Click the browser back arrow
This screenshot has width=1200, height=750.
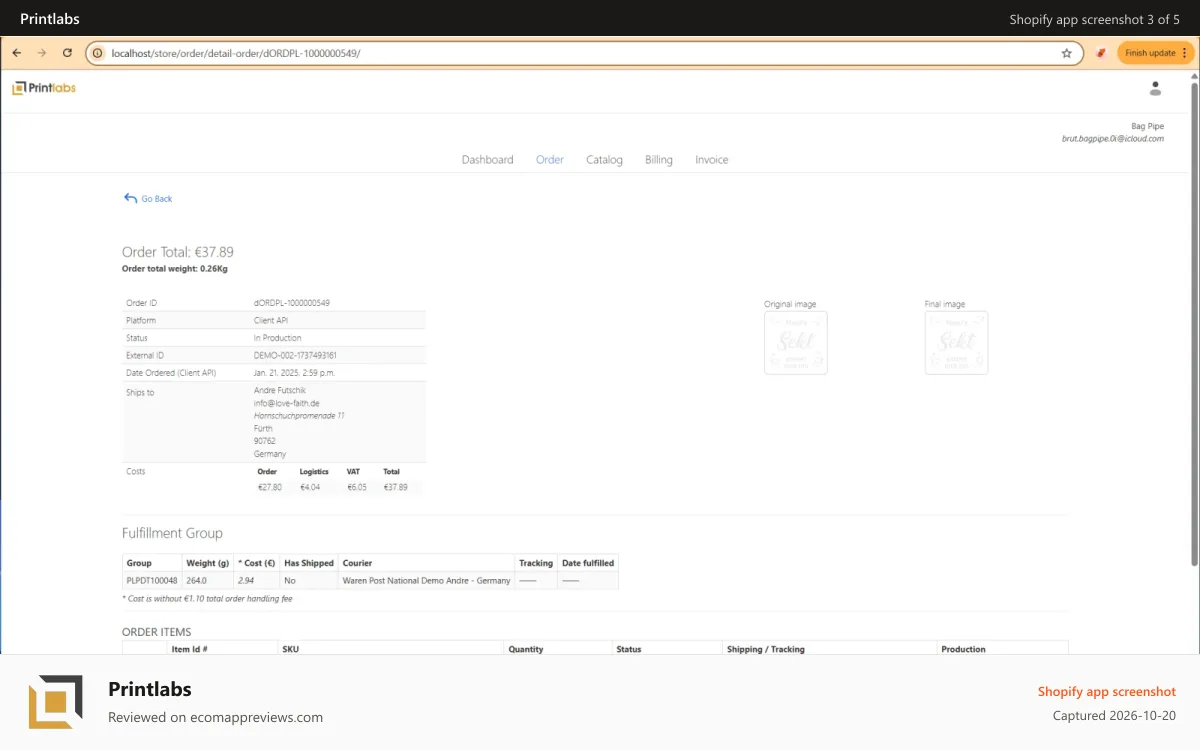tap(17, 53)
